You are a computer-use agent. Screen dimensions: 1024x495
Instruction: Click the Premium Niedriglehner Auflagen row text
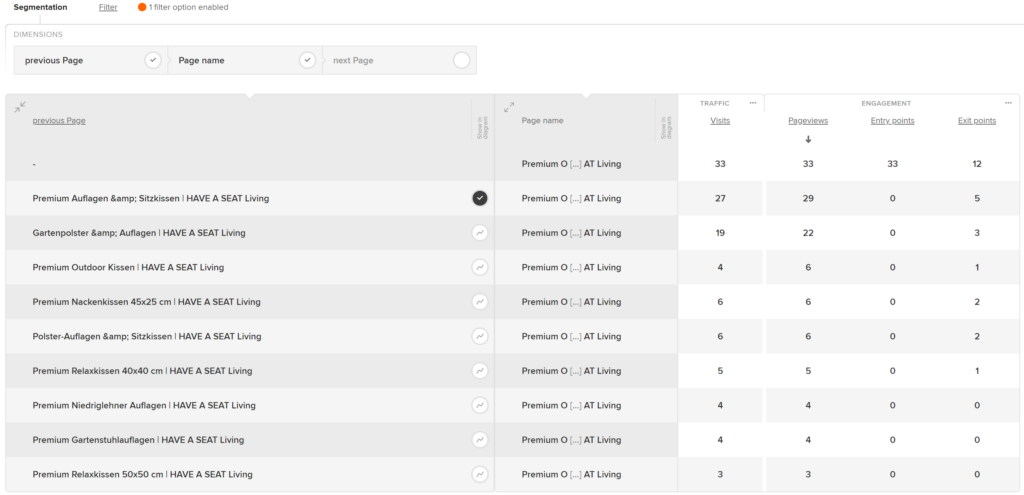[x=144, y=406]
